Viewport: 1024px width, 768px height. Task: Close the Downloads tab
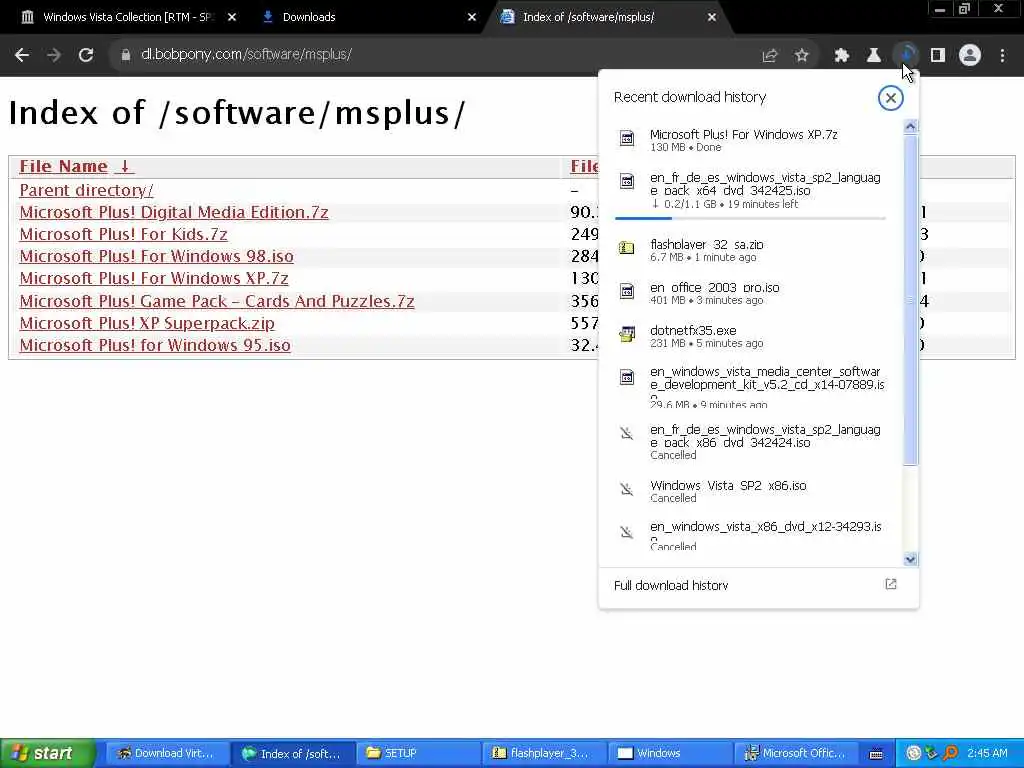472,18
